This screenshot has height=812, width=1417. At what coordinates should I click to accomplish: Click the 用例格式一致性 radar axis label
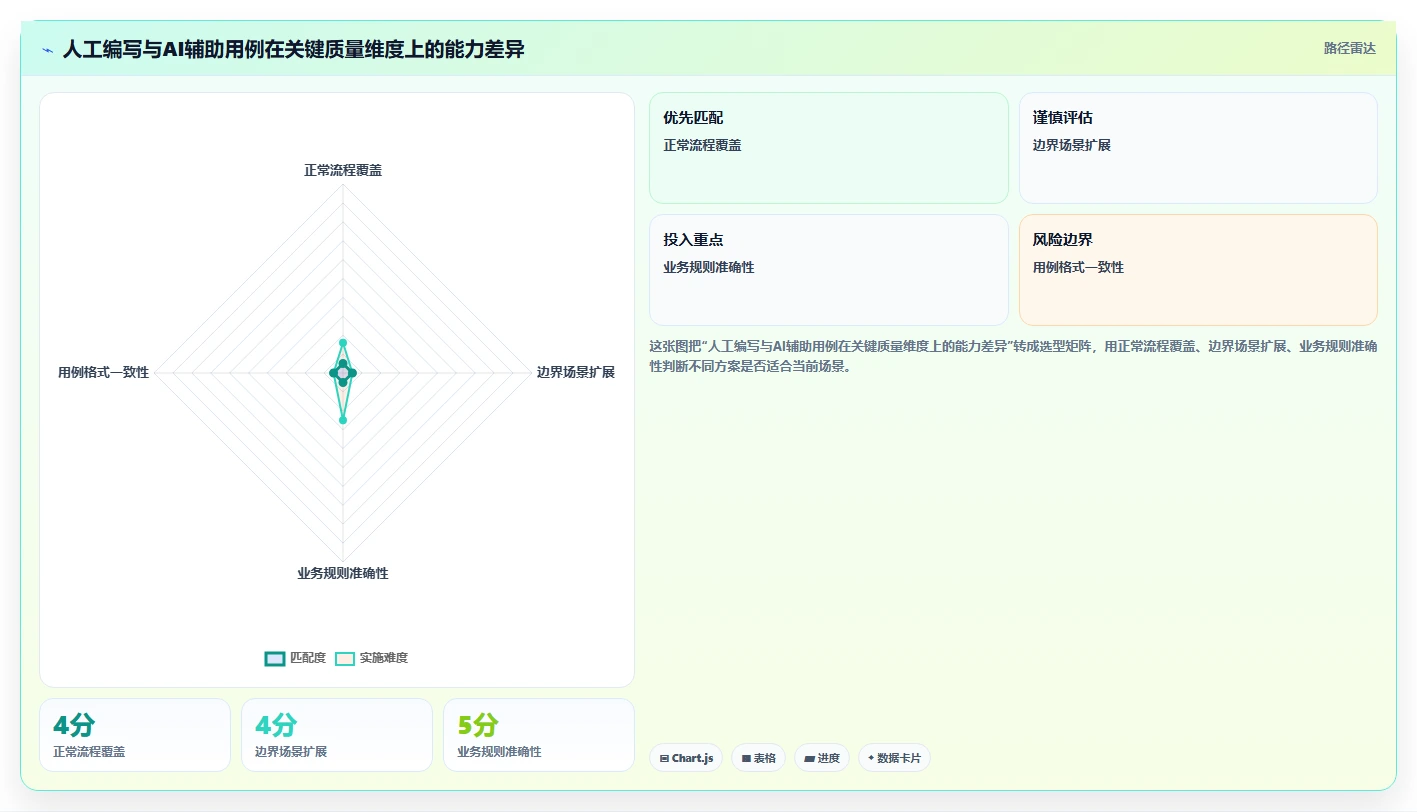point(103,372)
